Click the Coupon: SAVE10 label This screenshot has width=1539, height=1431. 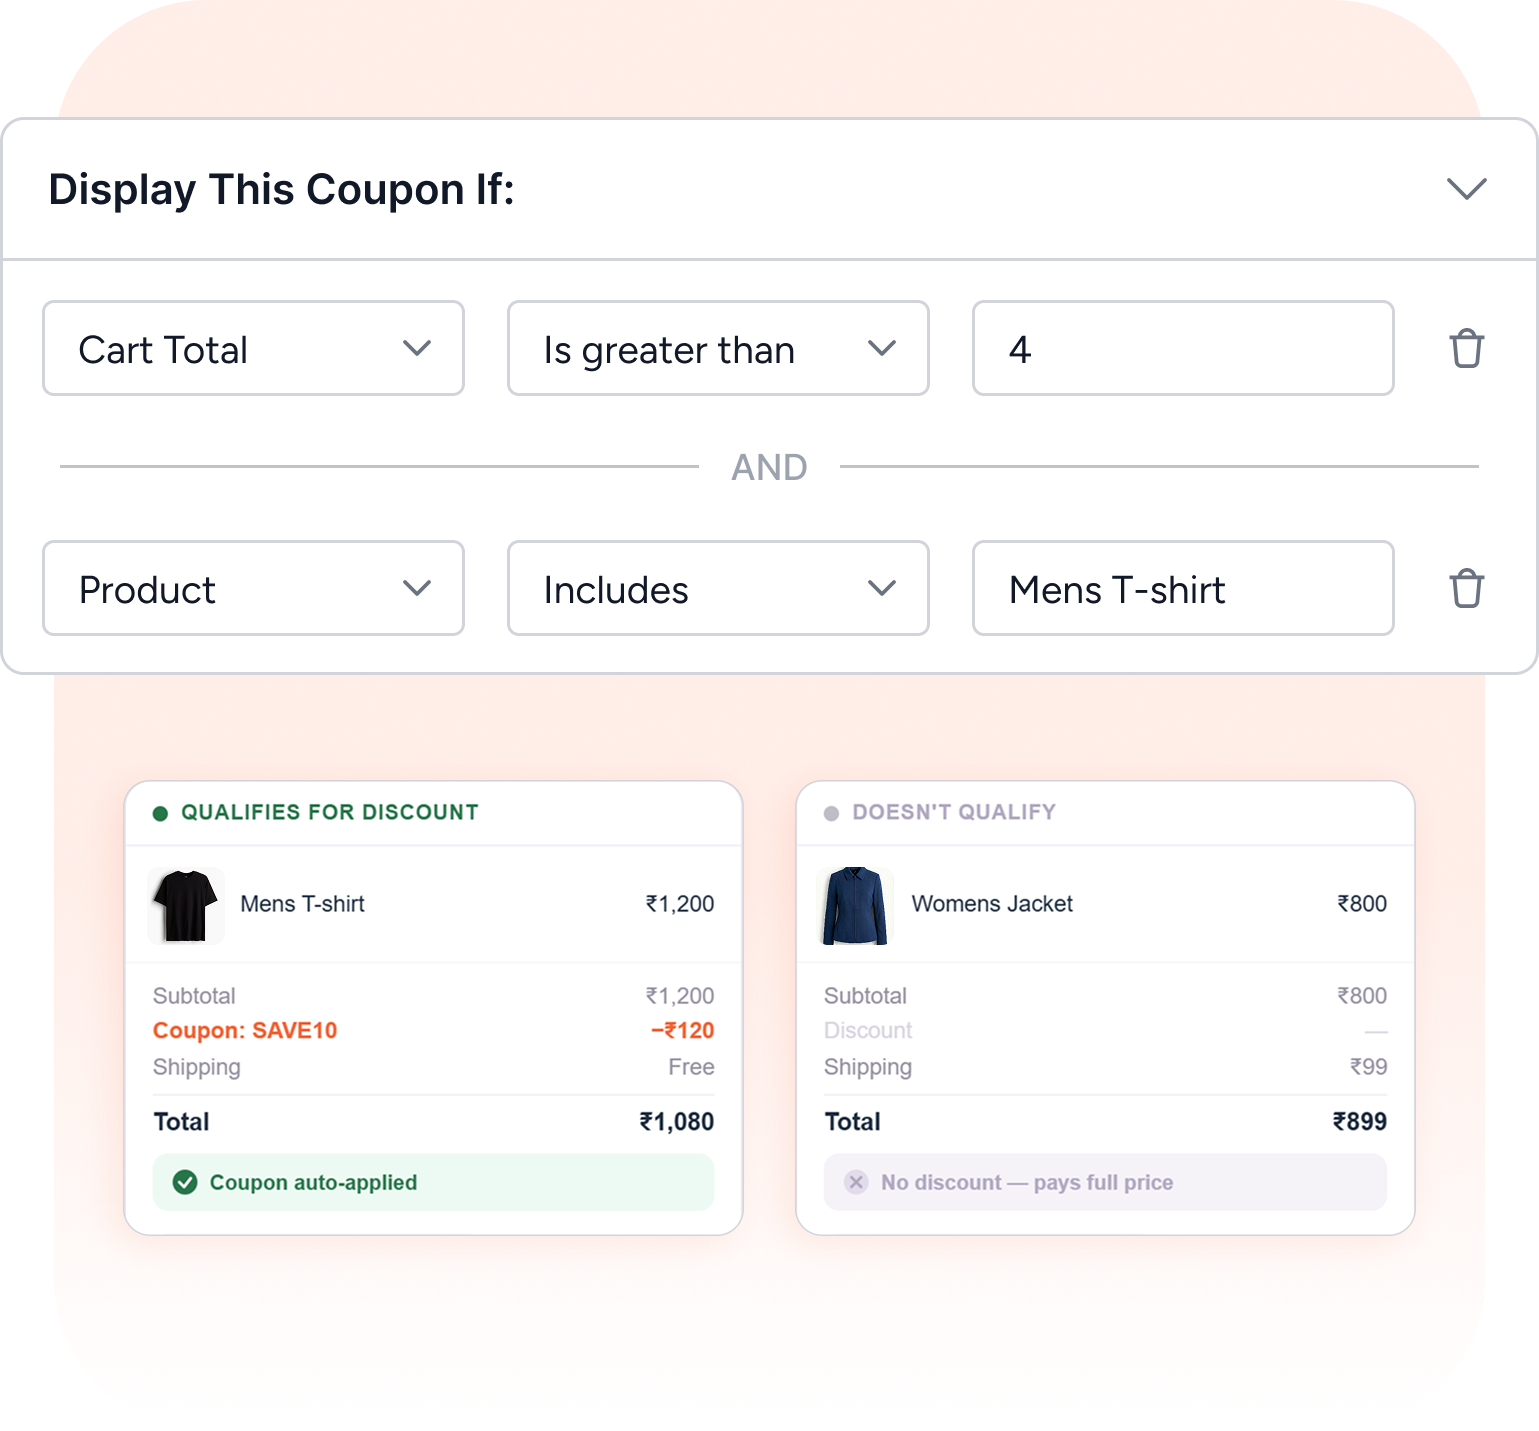click(x=245, y=1030)
